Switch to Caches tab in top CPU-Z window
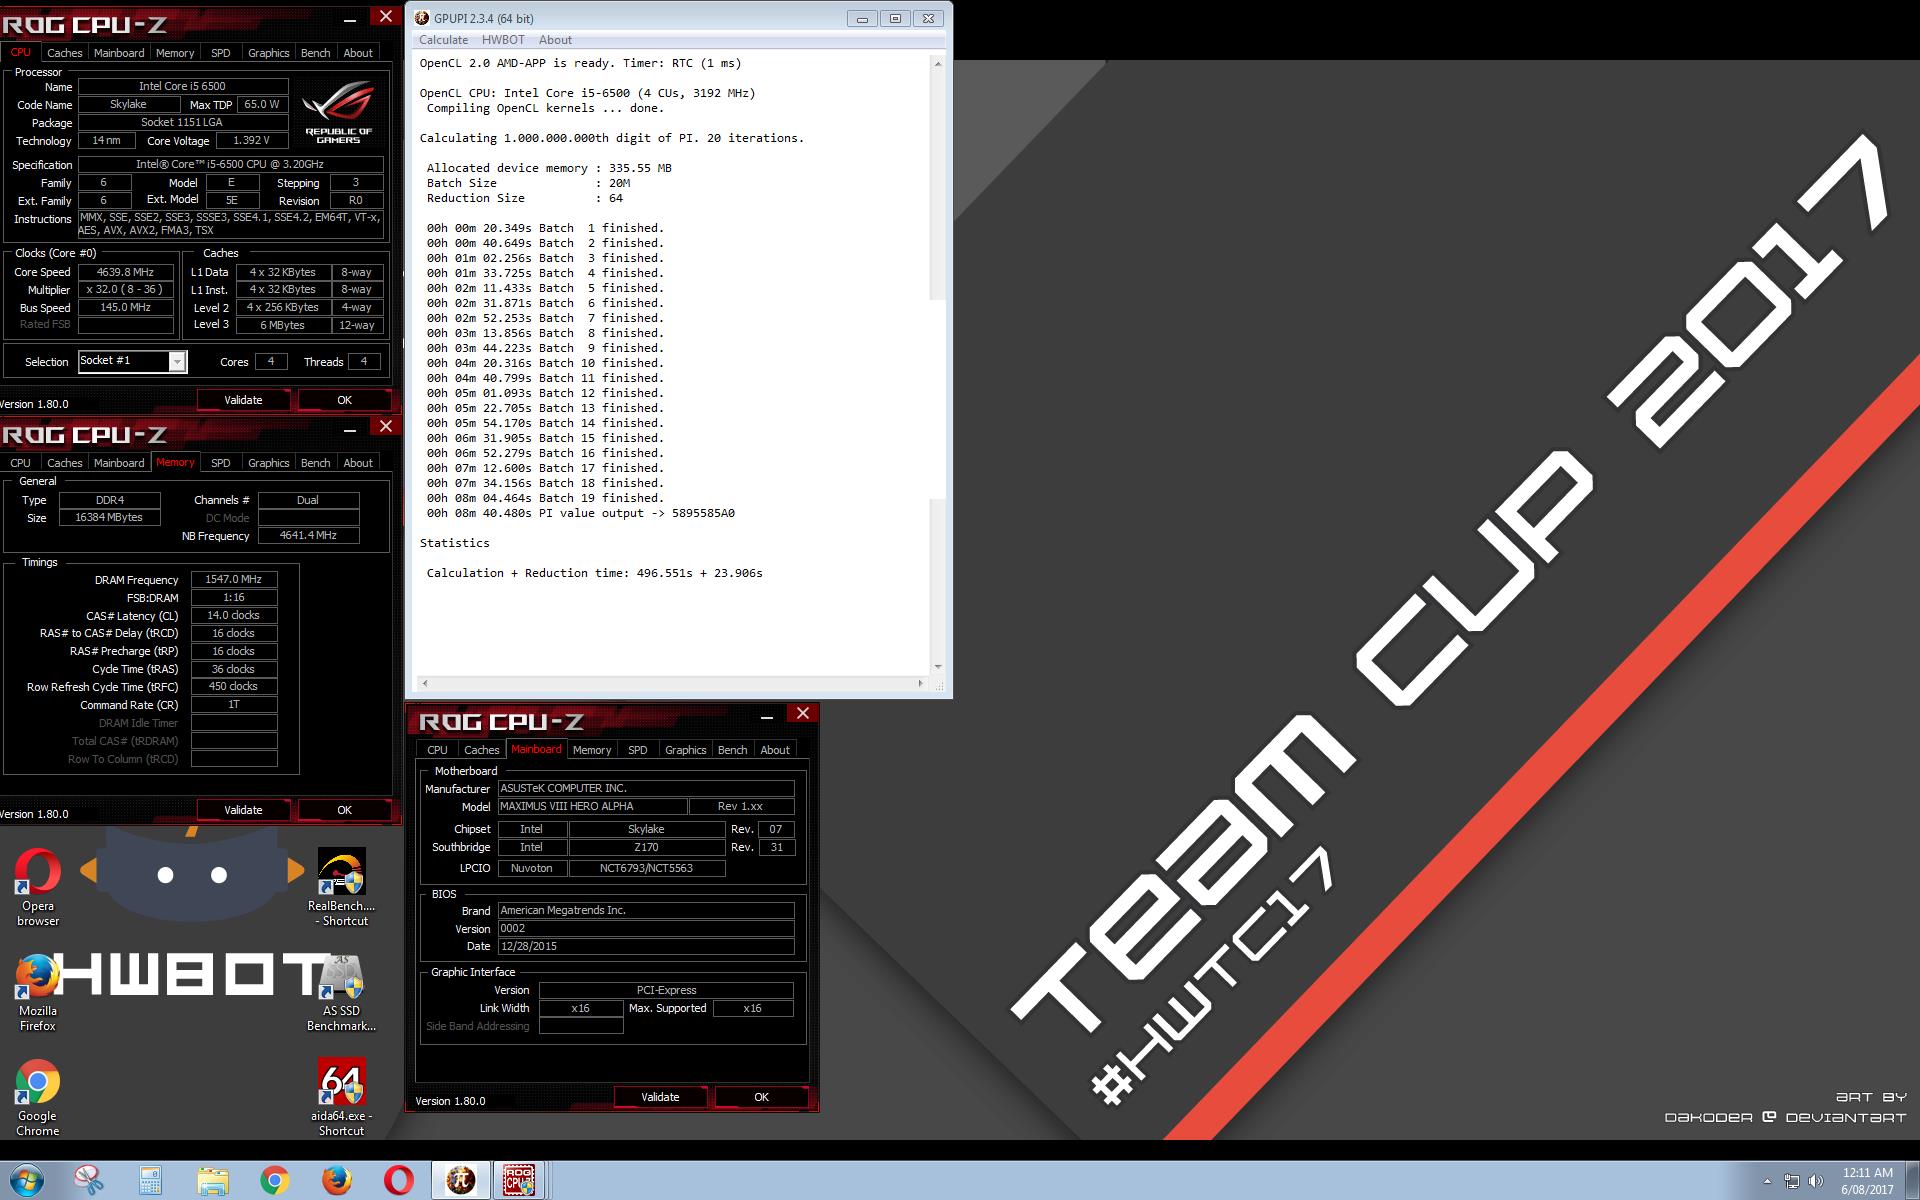Image resolution: width=1920 pixels, height=1200 pixels. tap(65, 53)
